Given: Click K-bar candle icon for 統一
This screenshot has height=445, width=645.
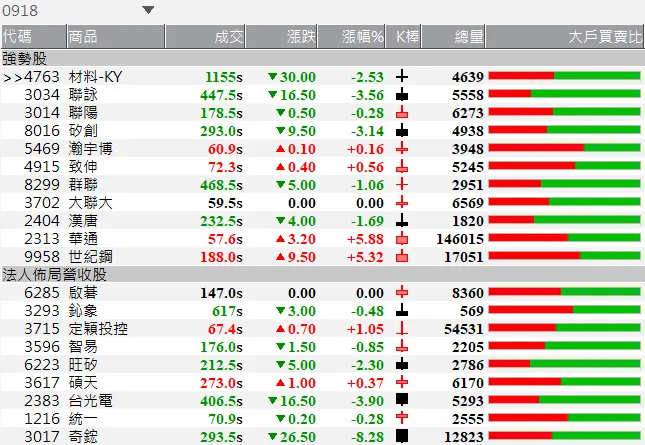Looking at the screenshot, I should click(x=402, y=419).
